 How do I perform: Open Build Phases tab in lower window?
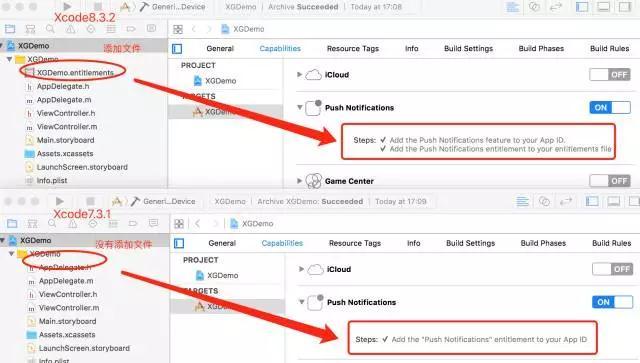click(x=543, y=243)
